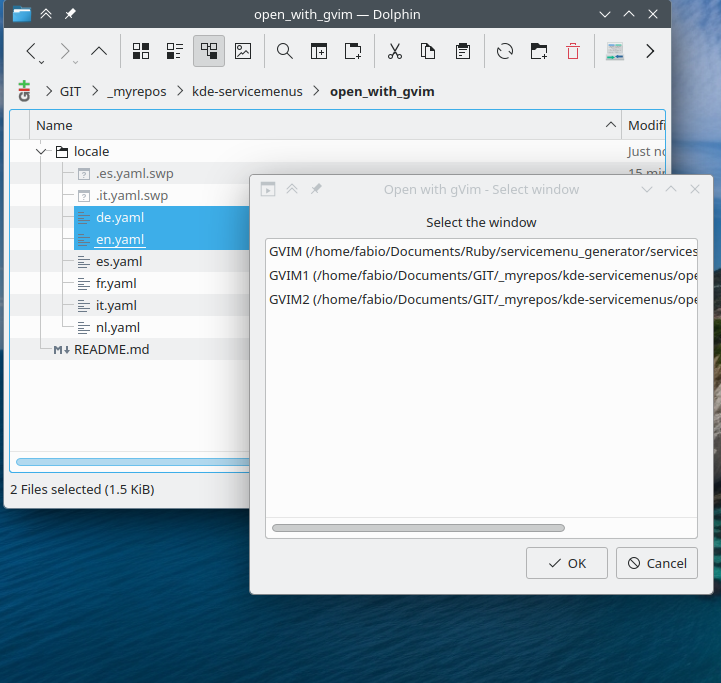The width and height of the screenshot is (721, 683).
Task: Click history dropdown under back arrow
Action: [x=41, y=62]
